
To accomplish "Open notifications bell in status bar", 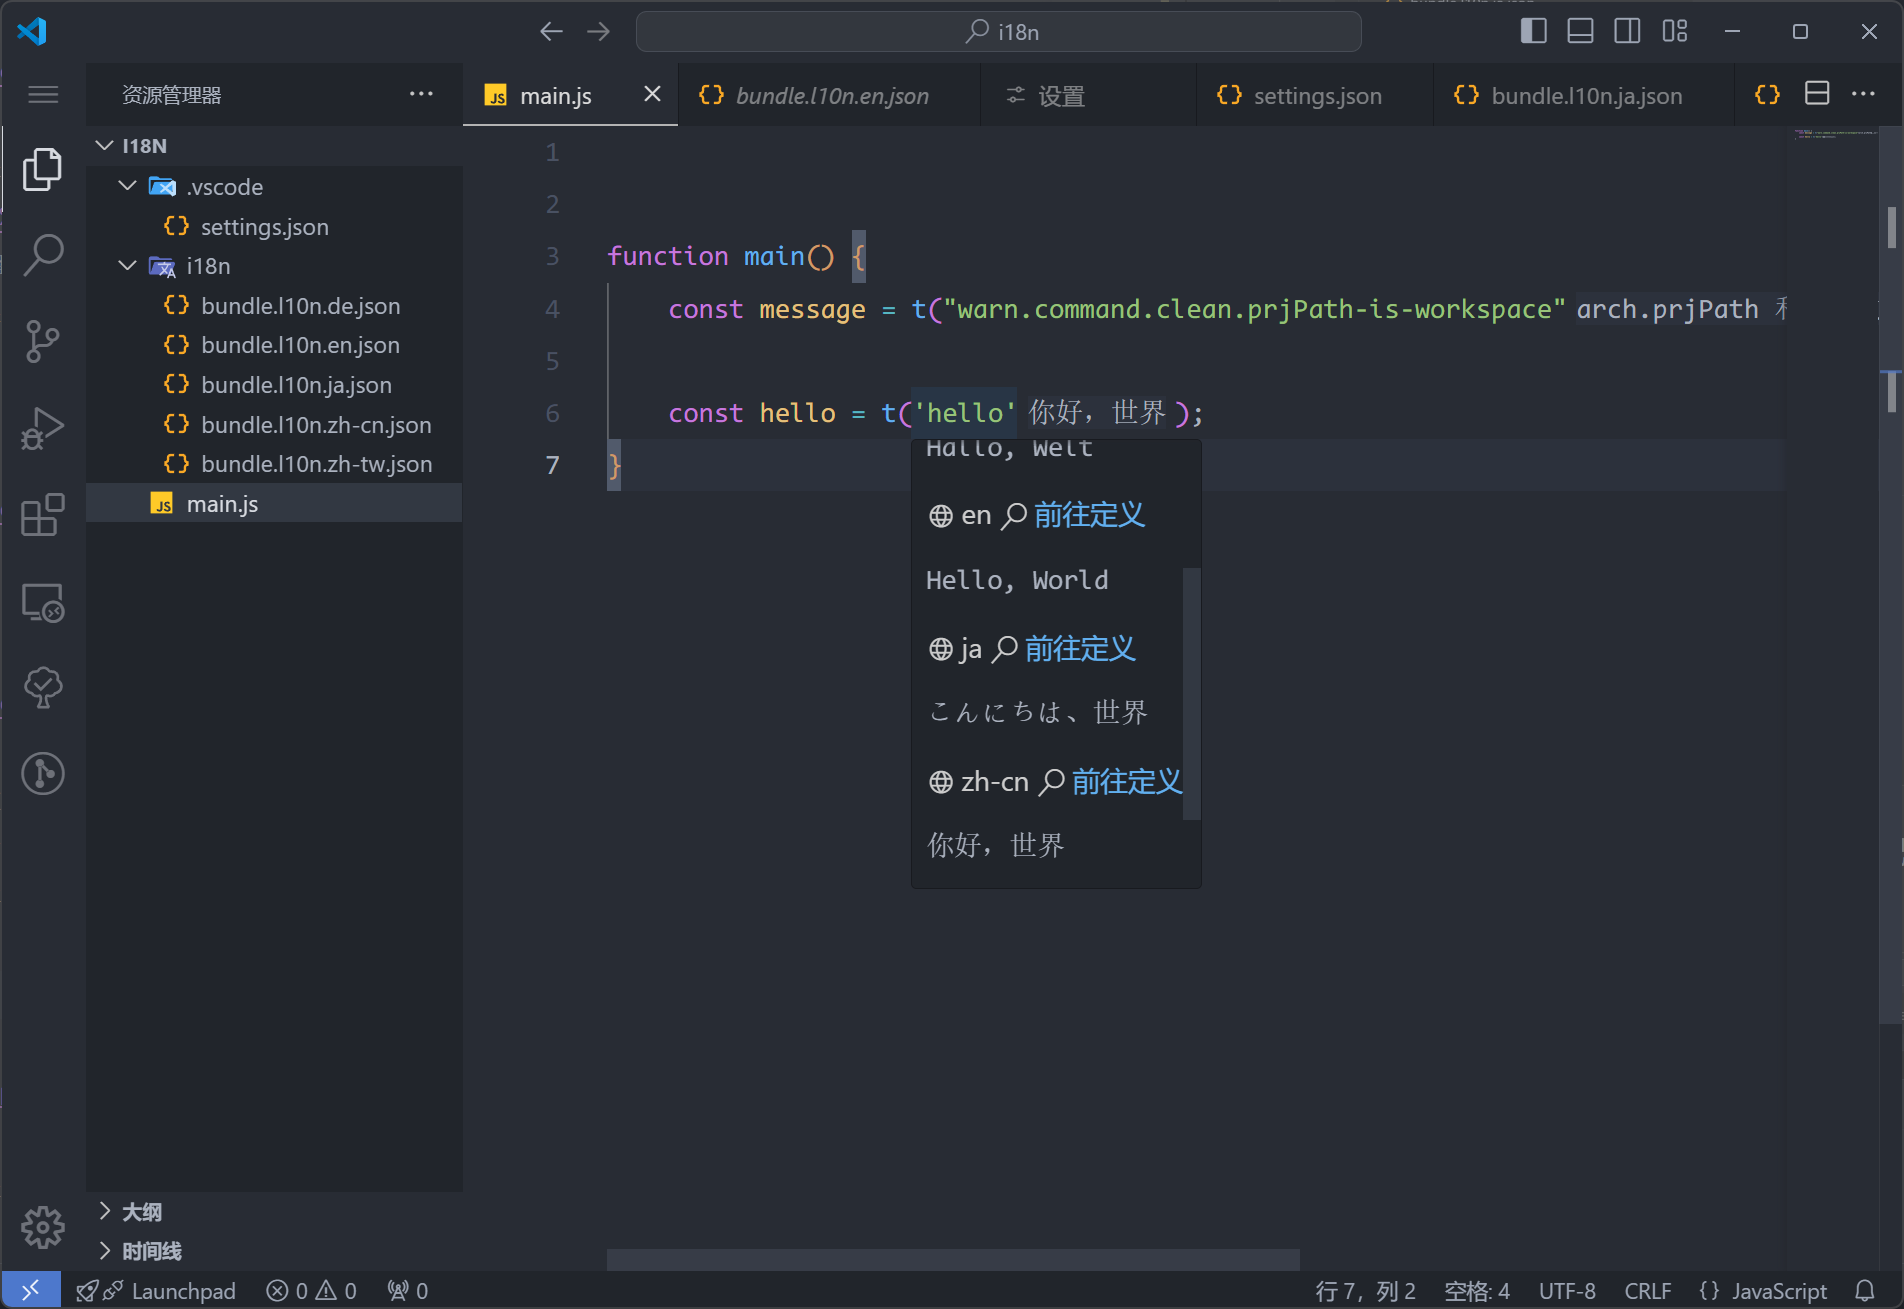I will 1865,1291.
